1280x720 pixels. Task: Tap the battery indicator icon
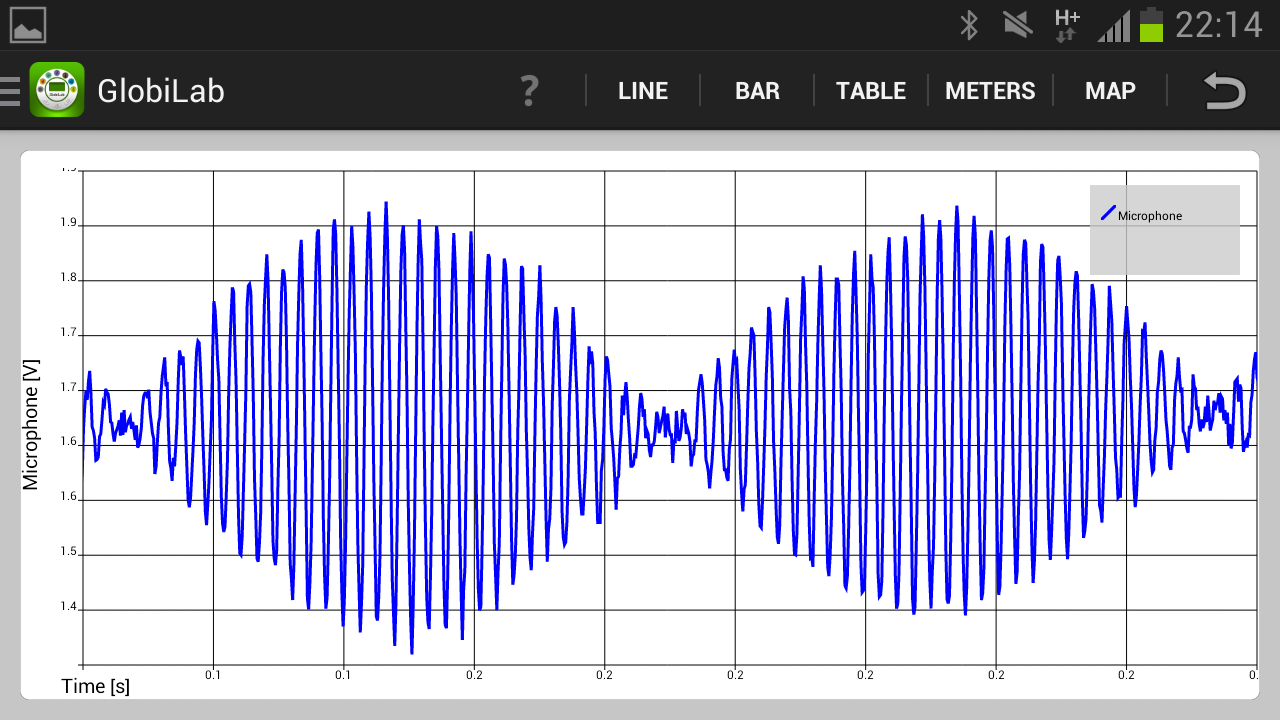pyautogui.click(x=1152, y=25)
